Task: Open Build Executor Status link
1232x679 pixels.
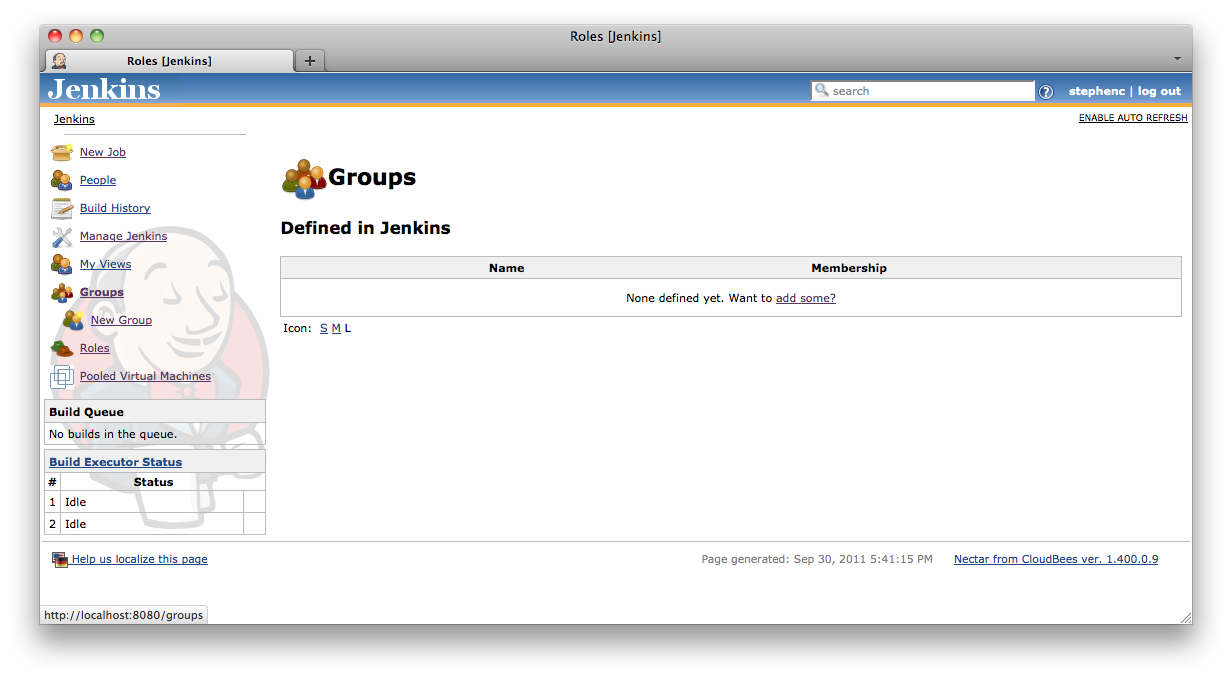Action: tap(115, 462)
